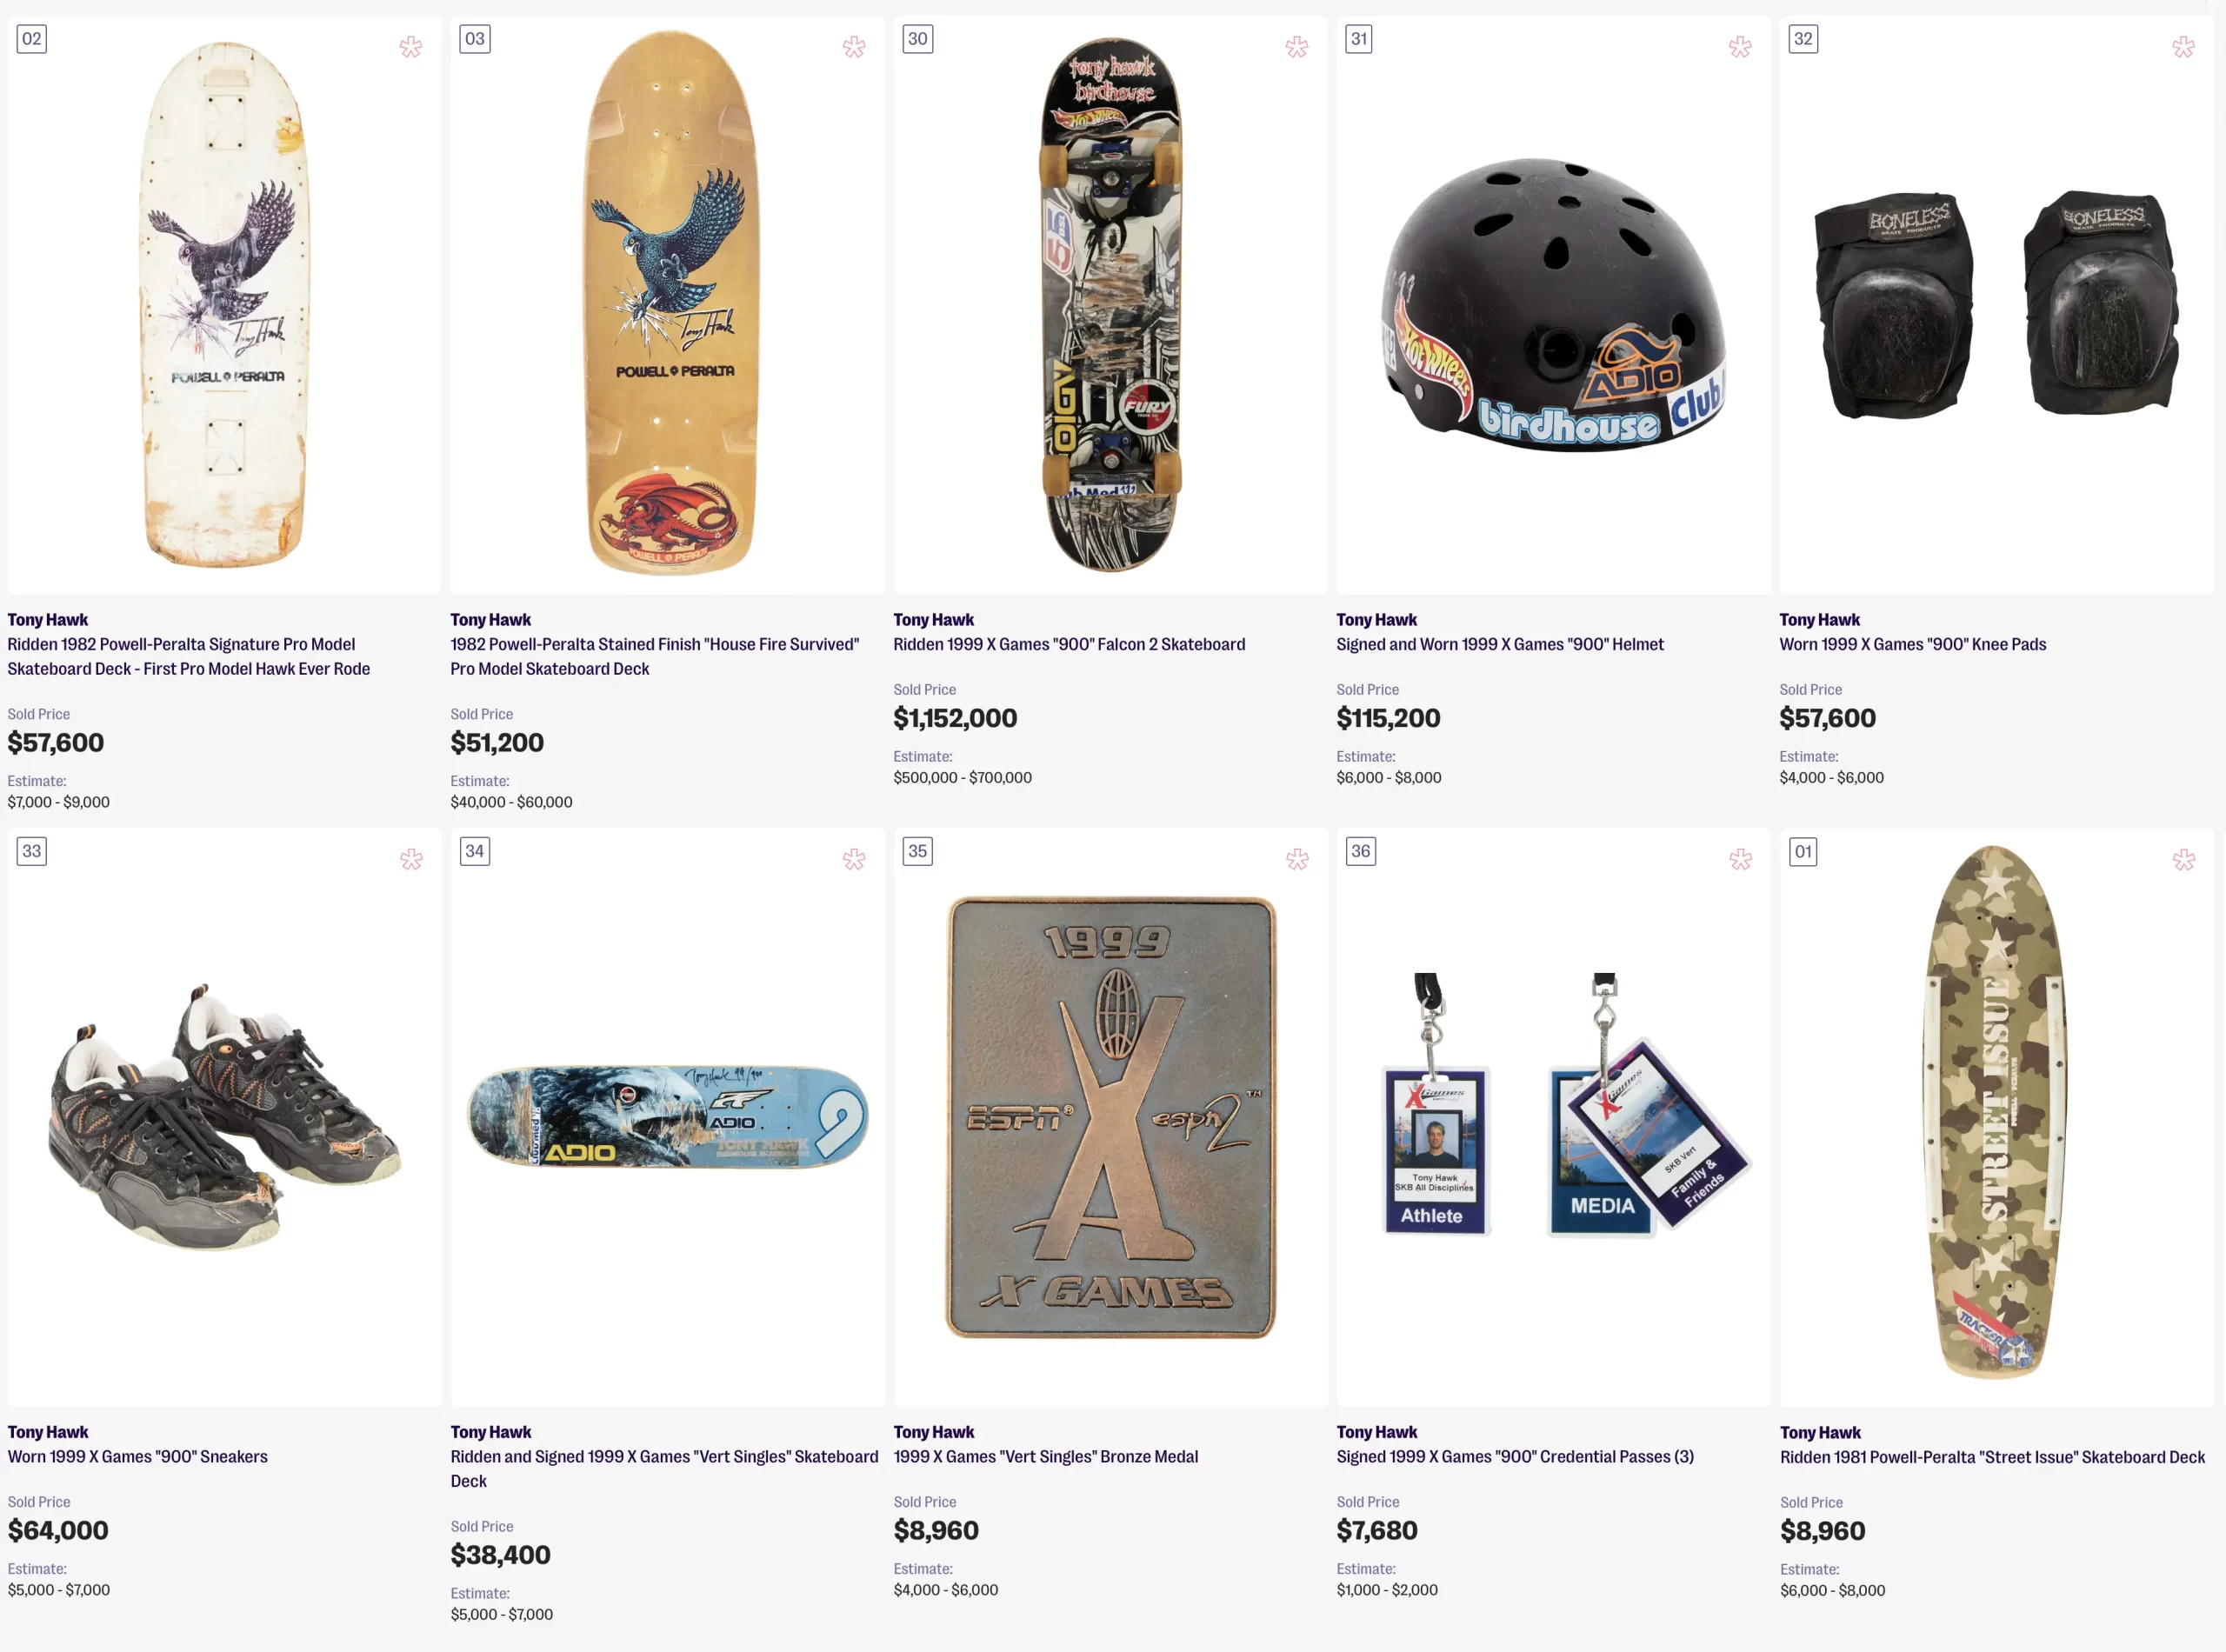
Task: Click the lot number 30 badge
Action: 917,39
